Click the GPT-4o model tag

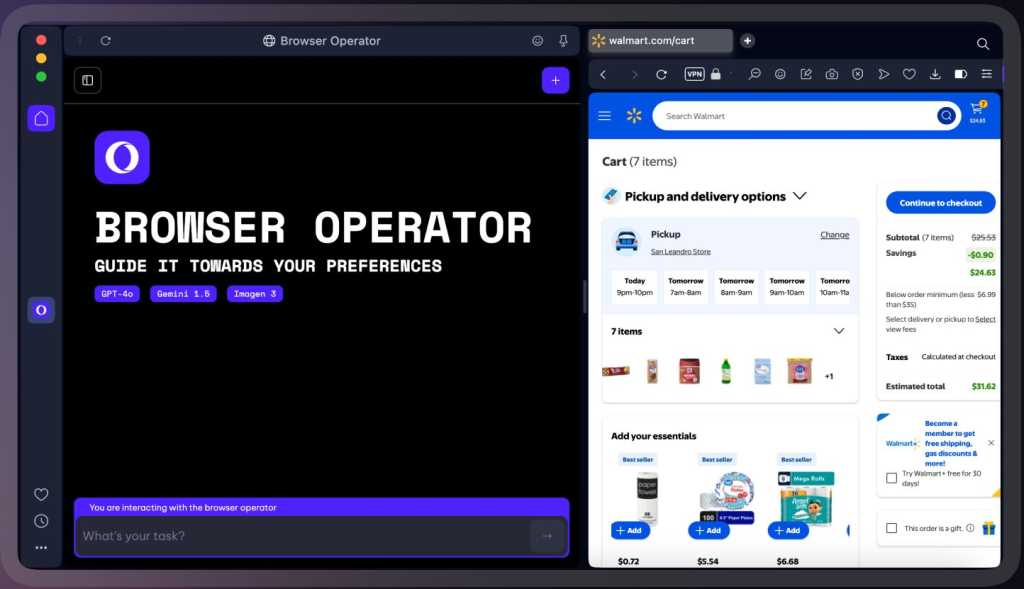pyautogui.click(x=117, y=293)
